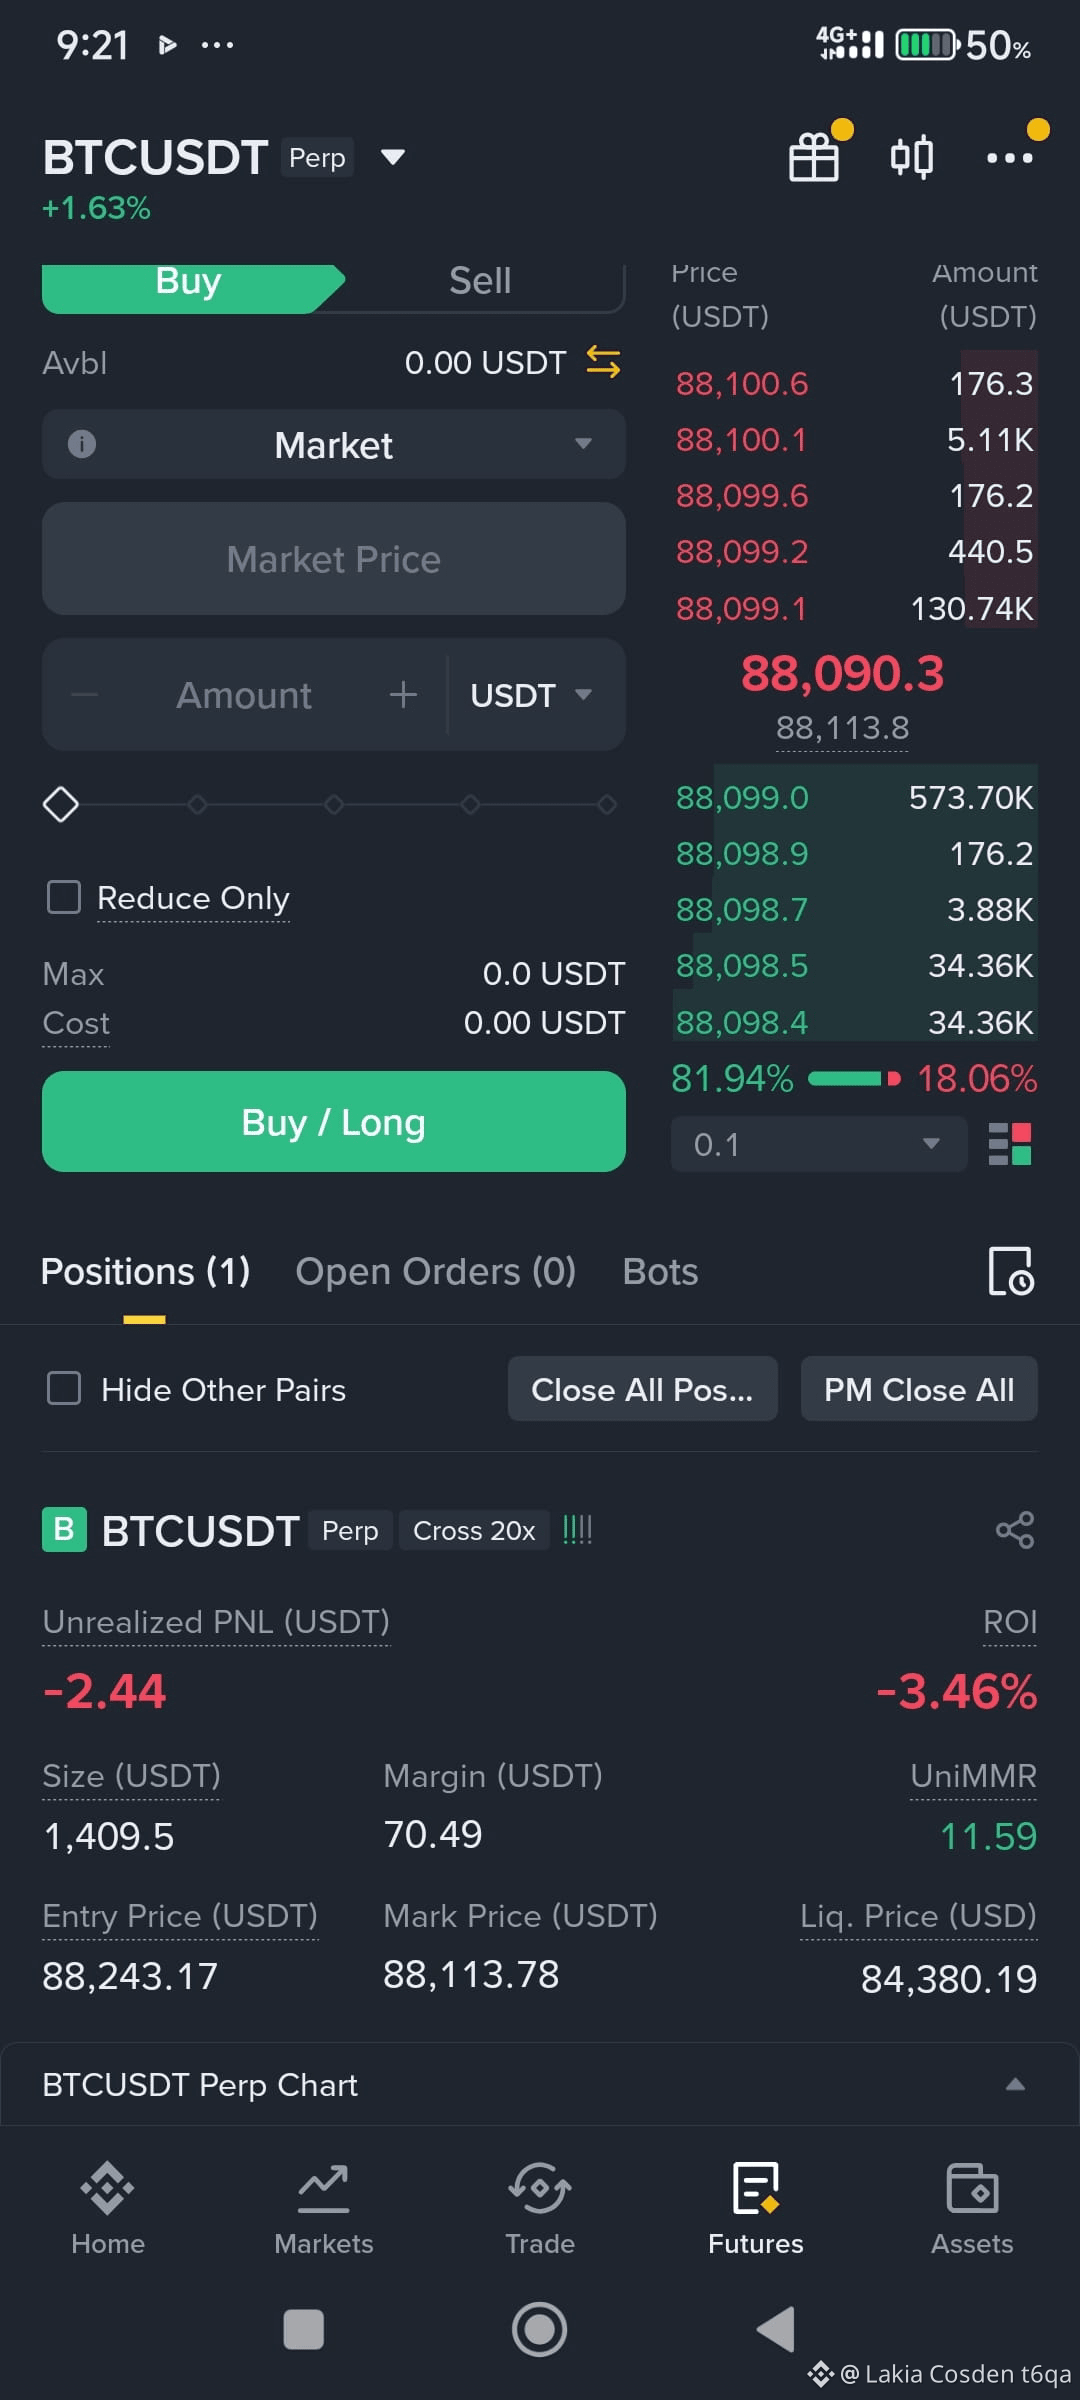Image resolution: width=1080 pixels, height=2400 pixels.
Task: Open the candlestick chart icon
Action: [912, 157]
